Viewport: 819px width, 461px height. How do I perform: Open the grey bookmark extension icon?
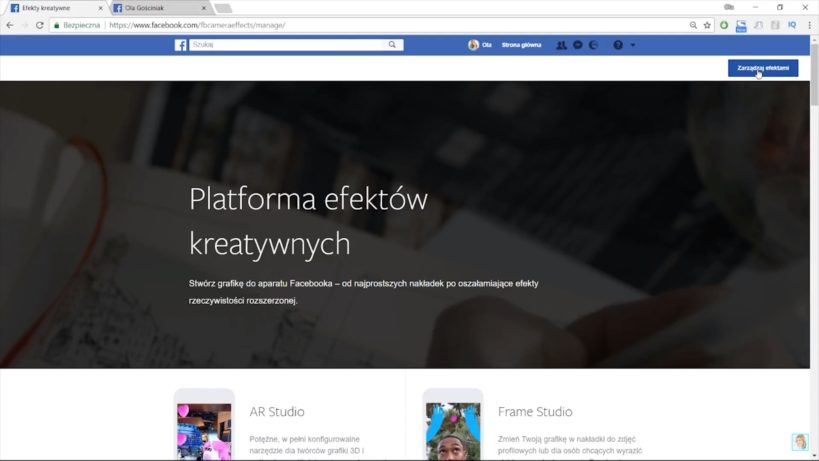tap(776, 25)
